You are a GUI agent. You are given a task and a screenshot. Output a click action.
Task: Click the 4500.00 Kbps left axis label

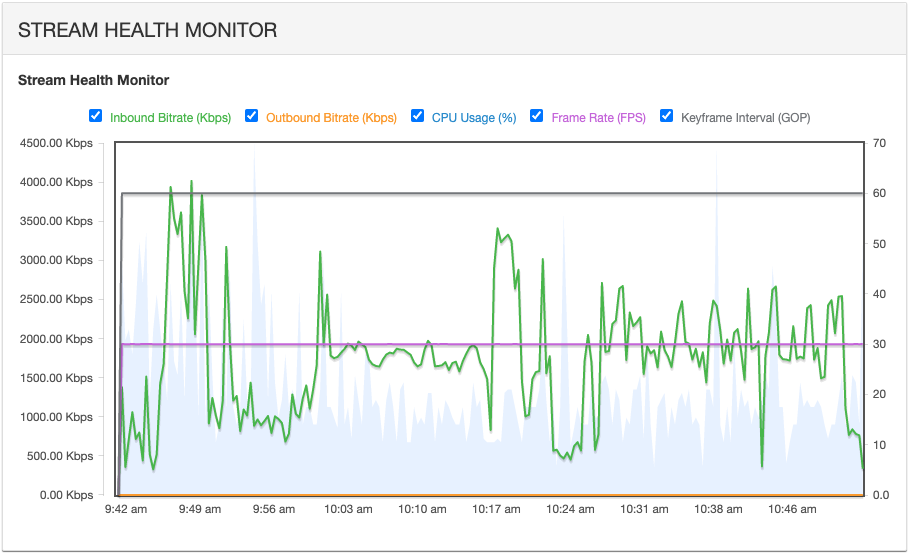56,143
